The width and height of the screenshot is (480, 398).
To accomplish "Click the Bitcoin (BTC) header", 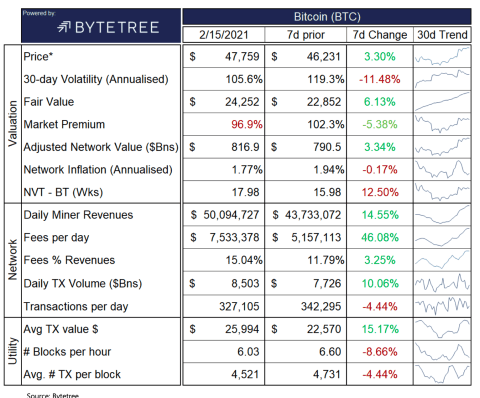I will 327,17.
